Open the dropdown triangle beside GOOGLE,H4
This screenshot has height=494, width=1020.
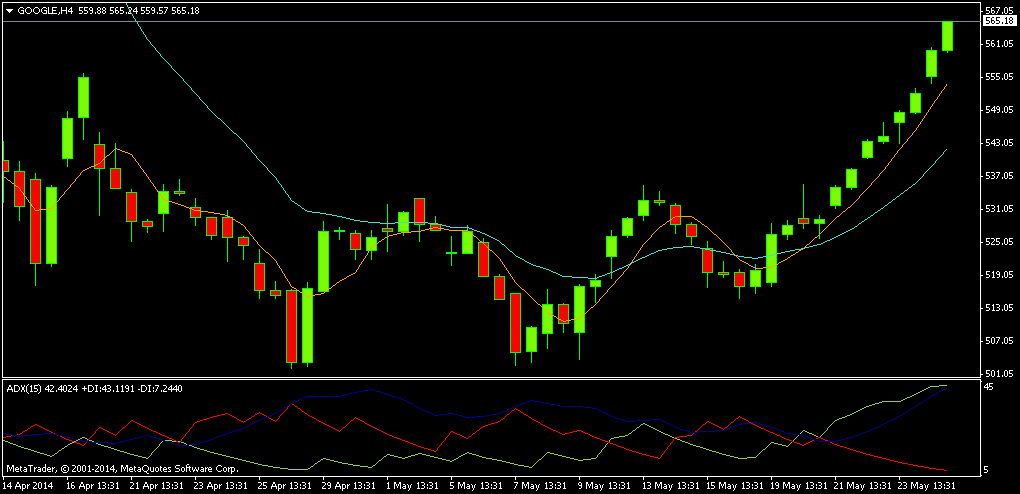coord(9,10)
